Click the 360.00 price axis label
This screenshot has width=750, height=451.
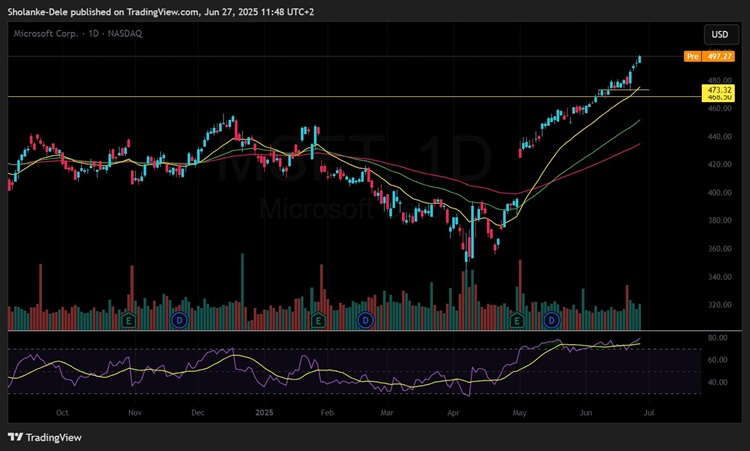click(719, 249)
